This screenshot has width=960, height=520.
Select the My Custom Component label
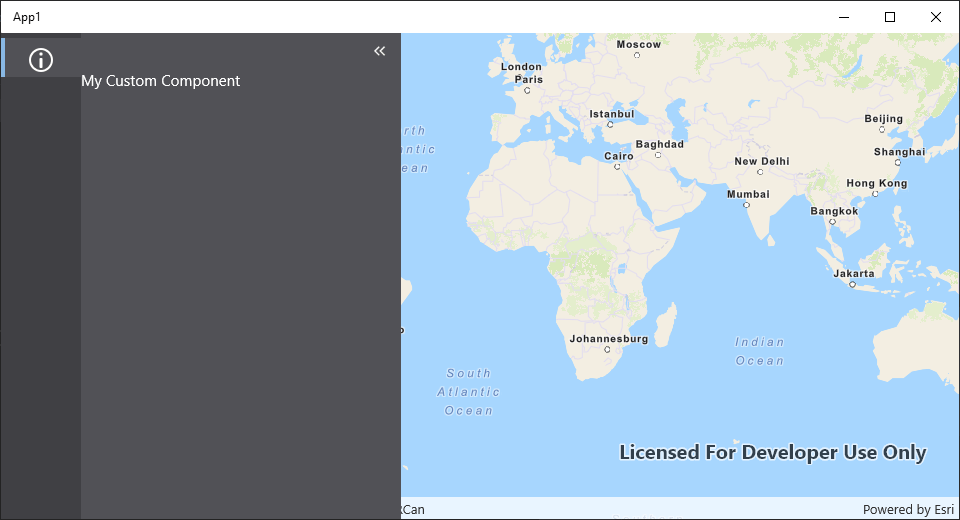pos(160,81)
